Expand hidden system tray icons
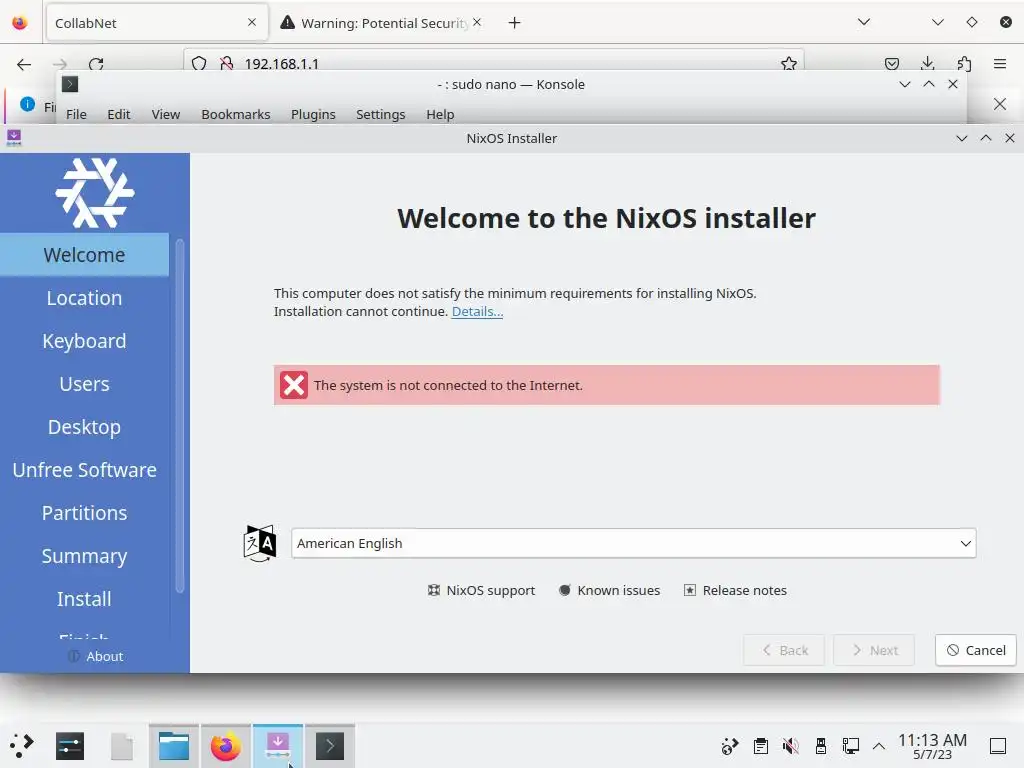 pos(879,746)
